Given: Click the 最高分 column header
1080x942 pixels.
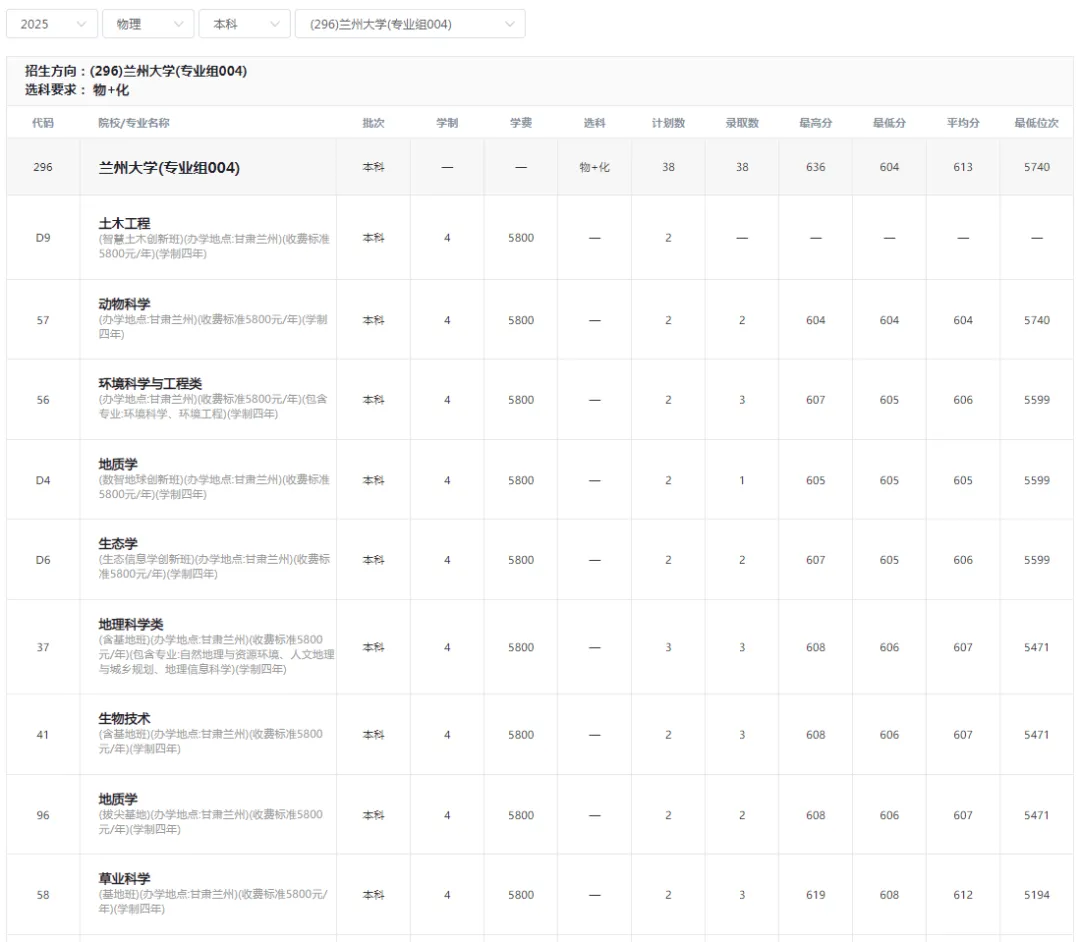Looking at the screenshot, I should point(816,123).
